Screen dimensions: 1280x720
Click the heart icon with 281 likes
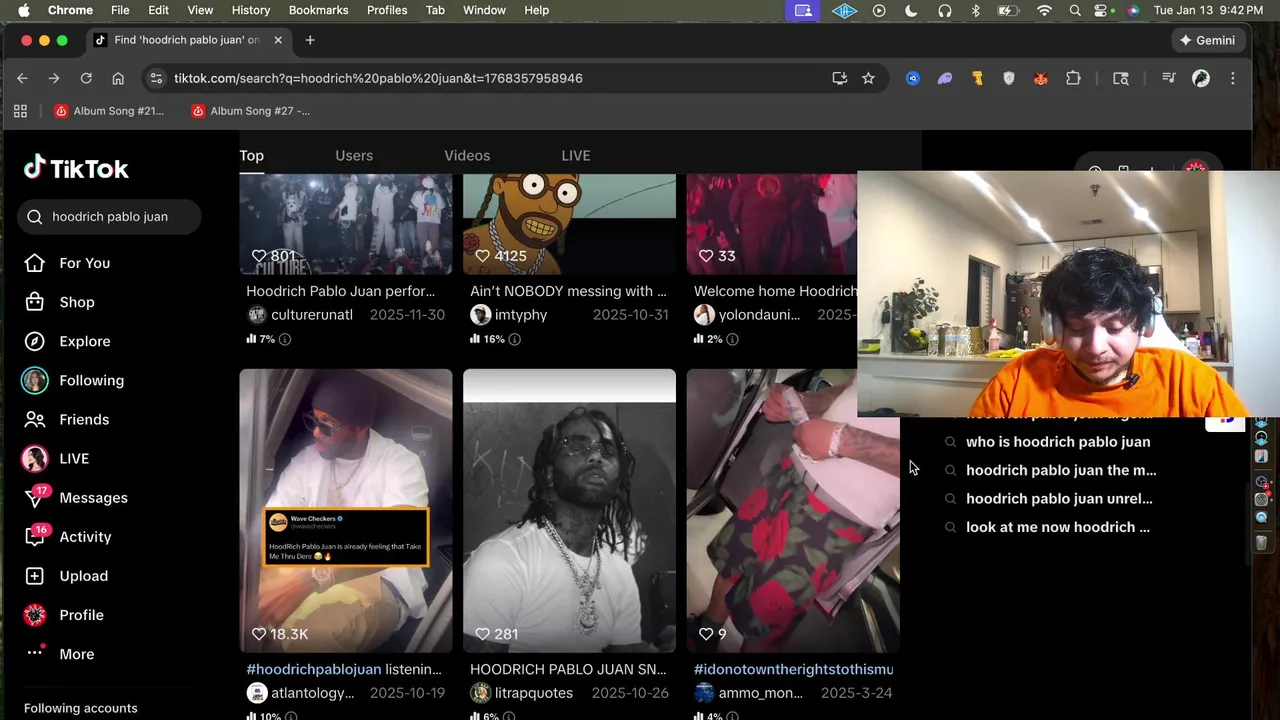pyautogui.click(x=482, y=634)
